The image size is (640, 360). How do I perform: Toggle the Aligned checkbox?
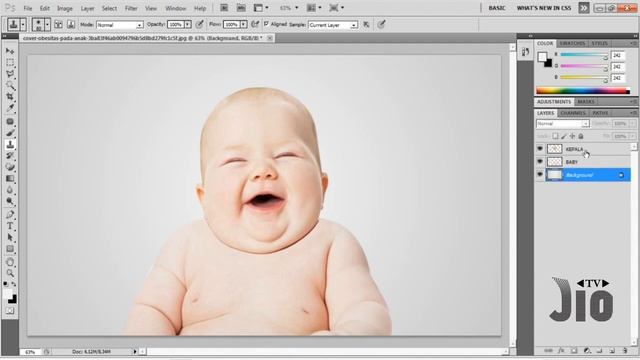coord(266,24)
